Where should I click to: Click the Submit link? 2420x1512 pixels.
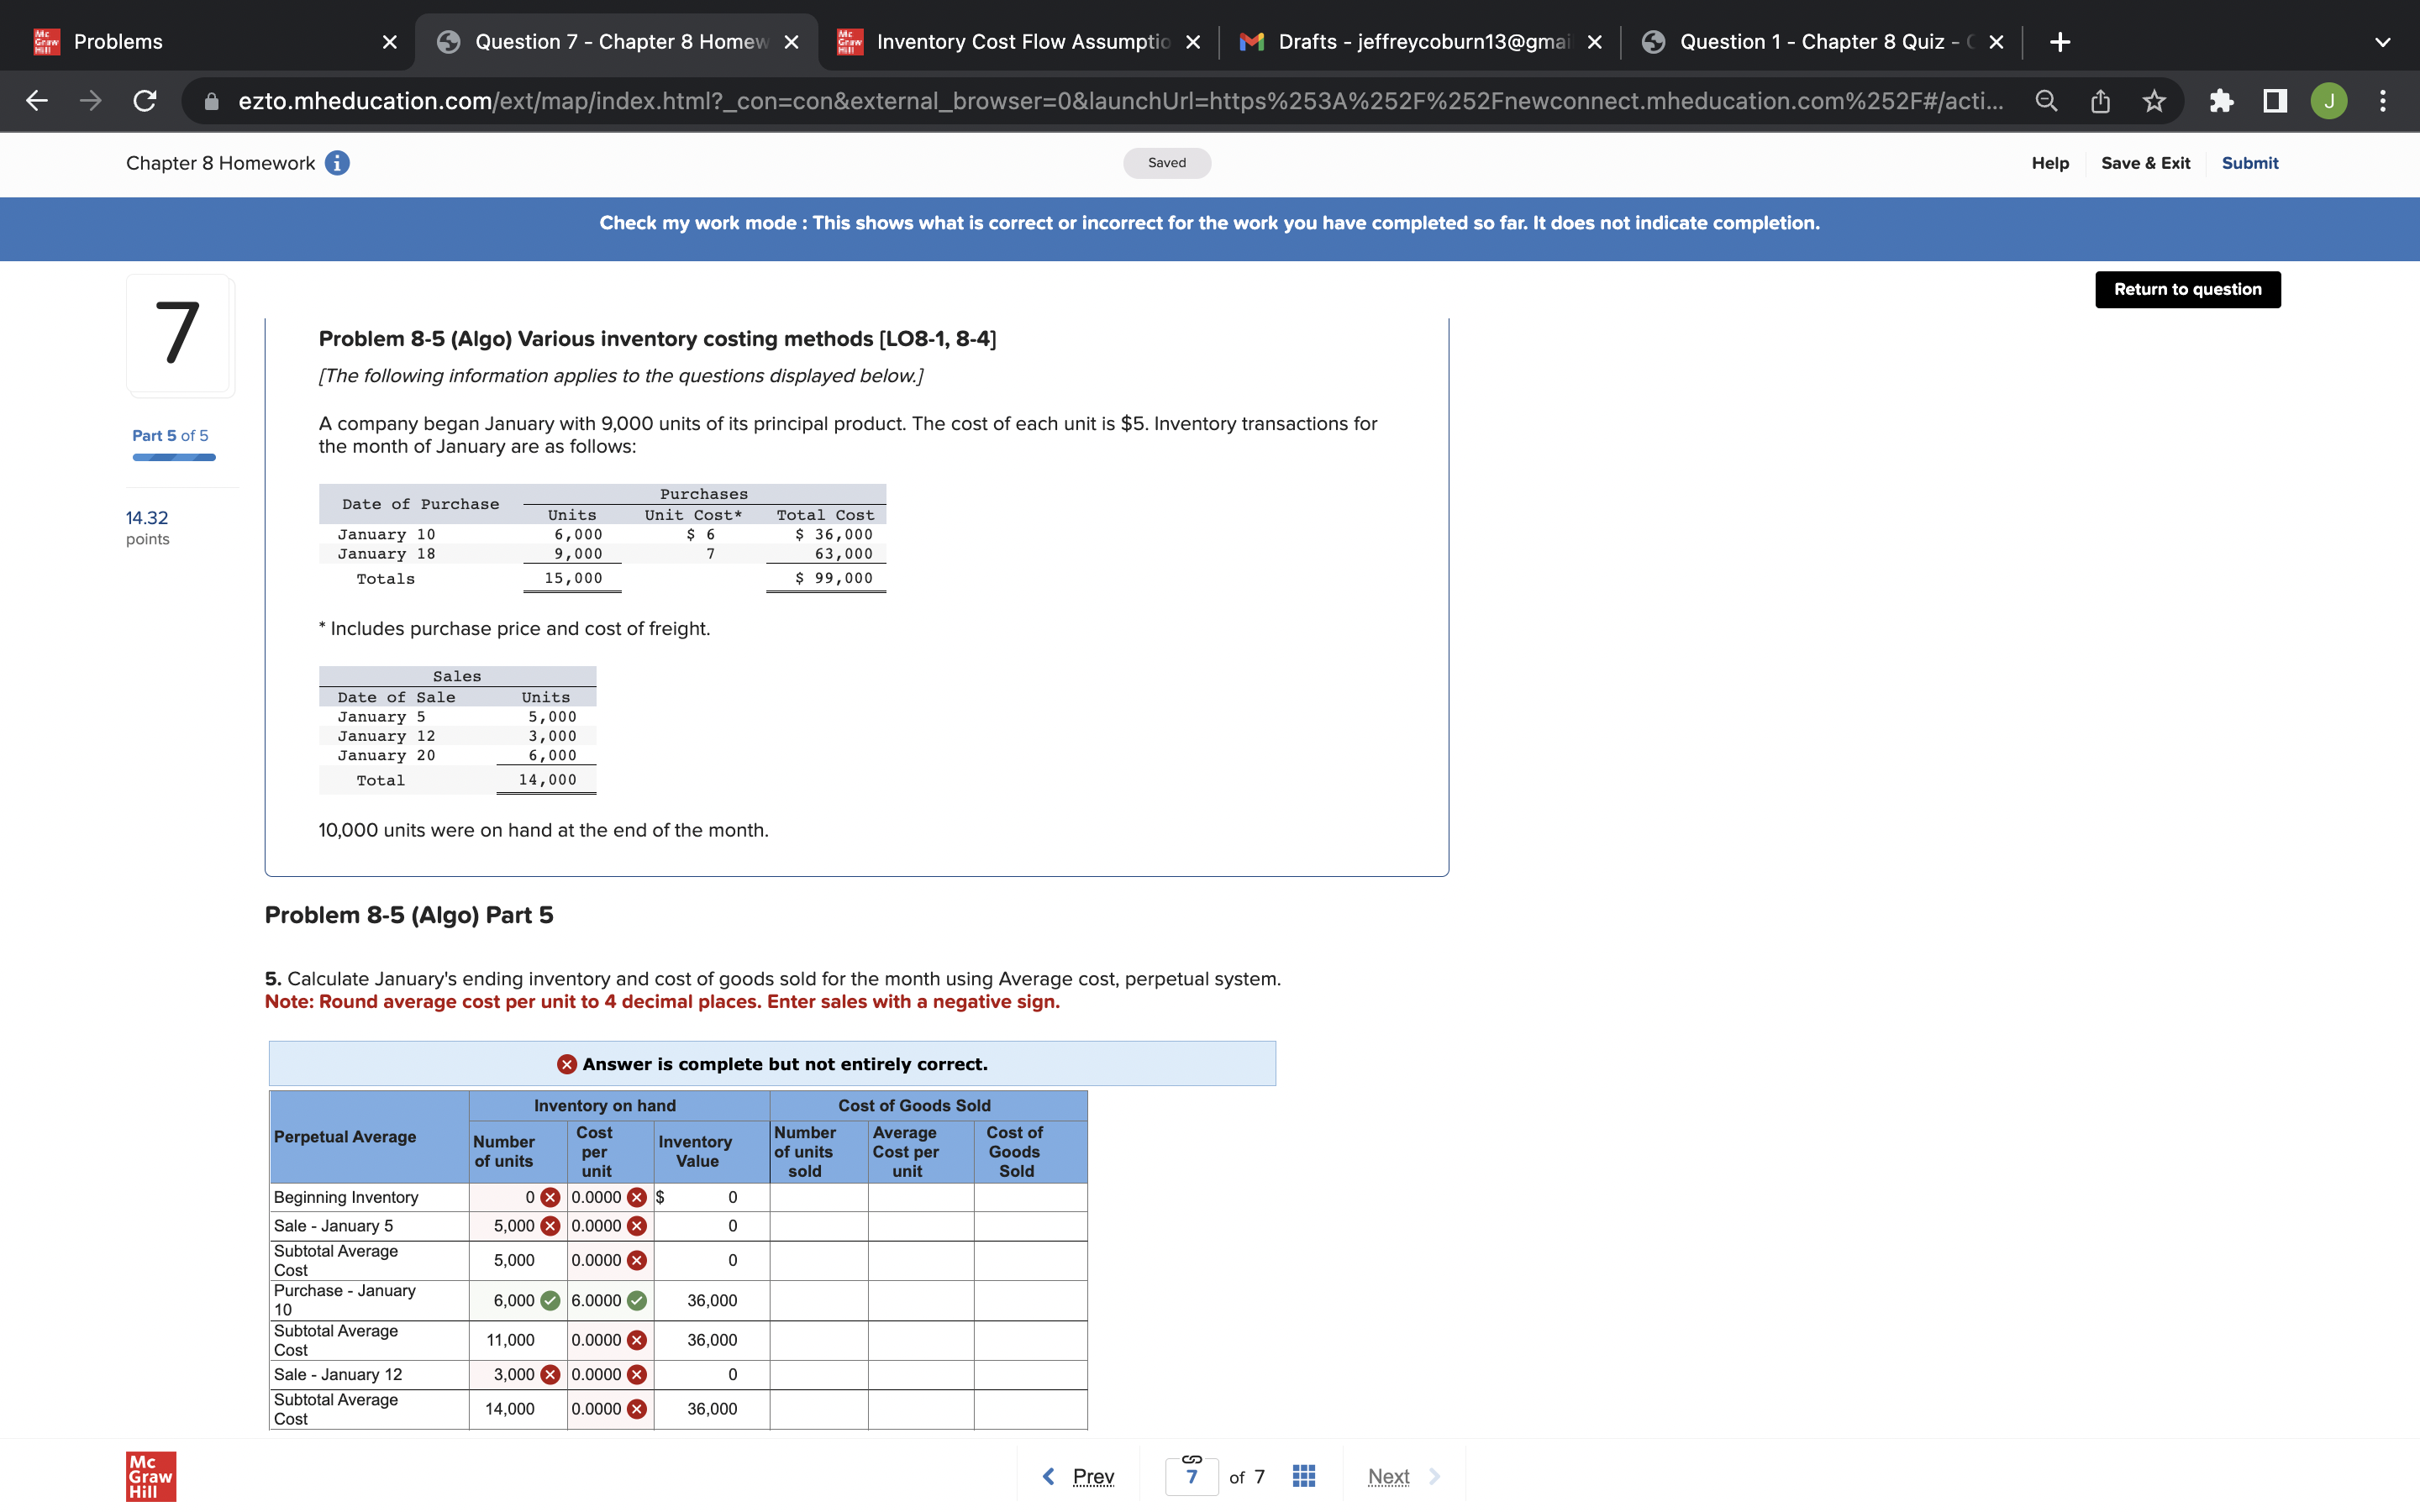[2249, 163]
